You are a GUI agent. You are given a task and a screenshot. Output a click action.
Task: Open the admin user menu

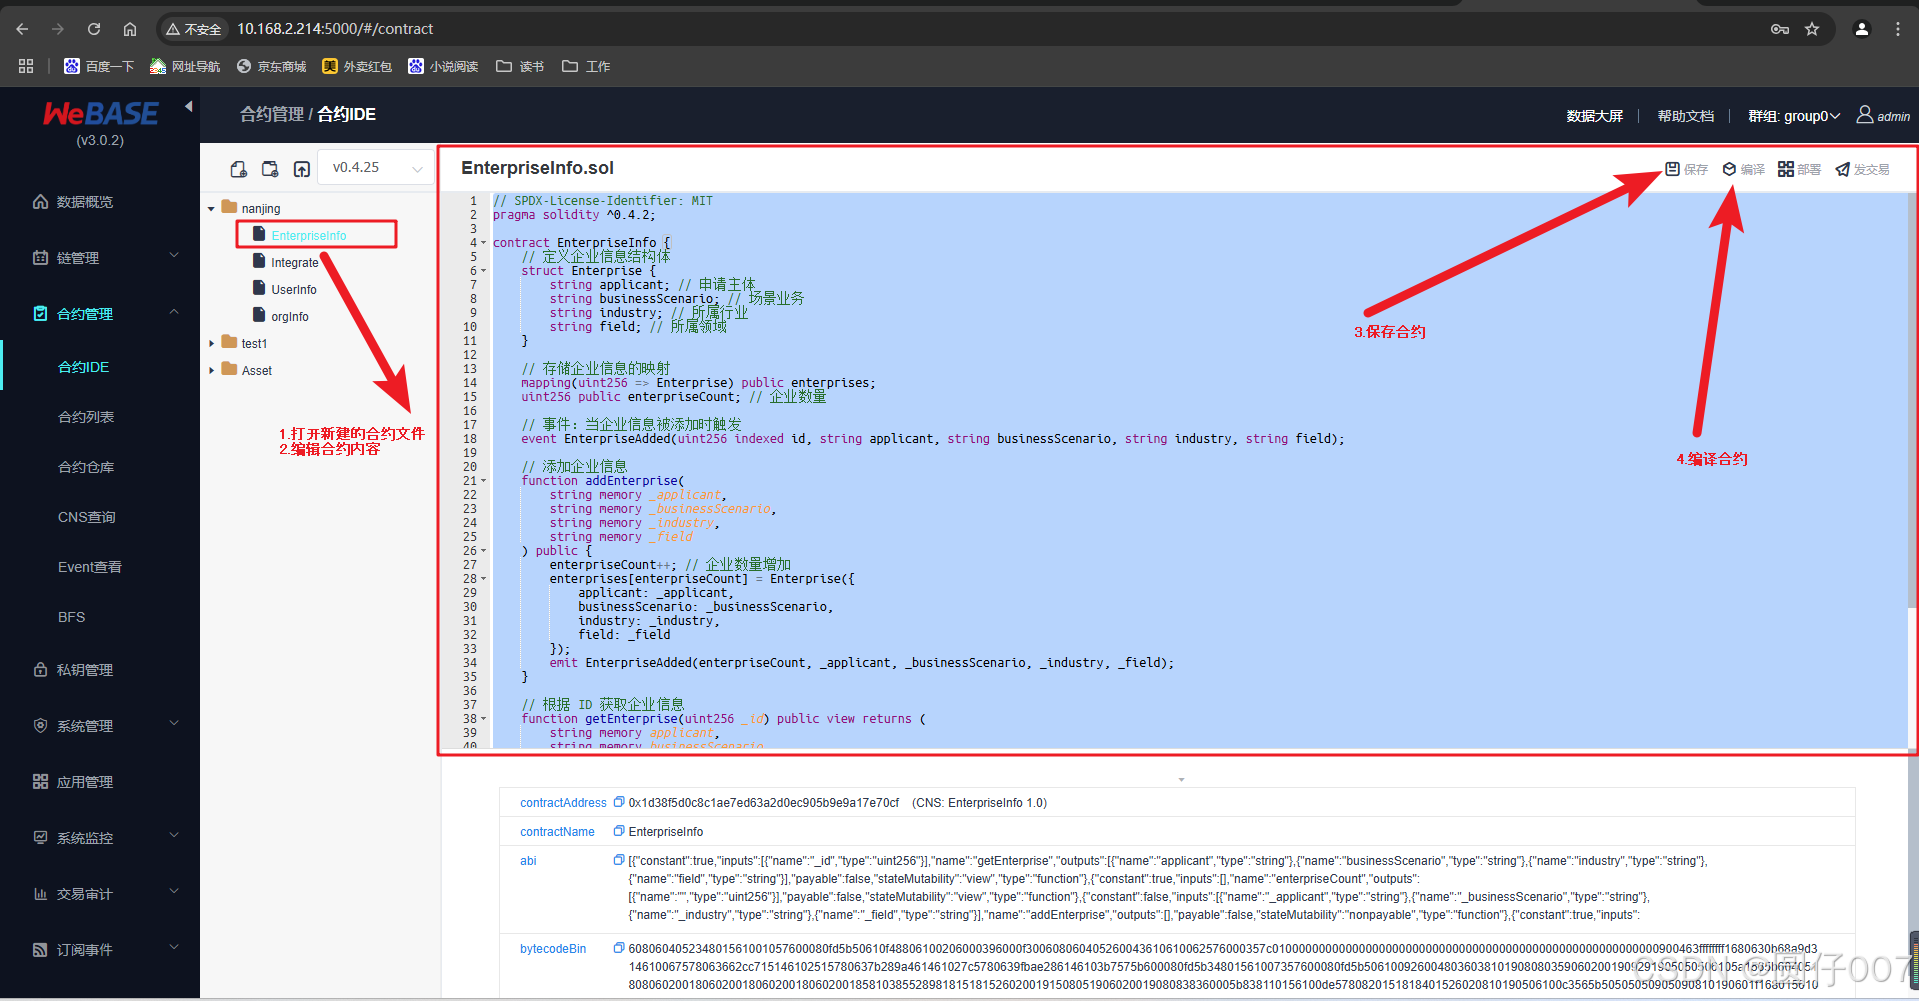1883,116
